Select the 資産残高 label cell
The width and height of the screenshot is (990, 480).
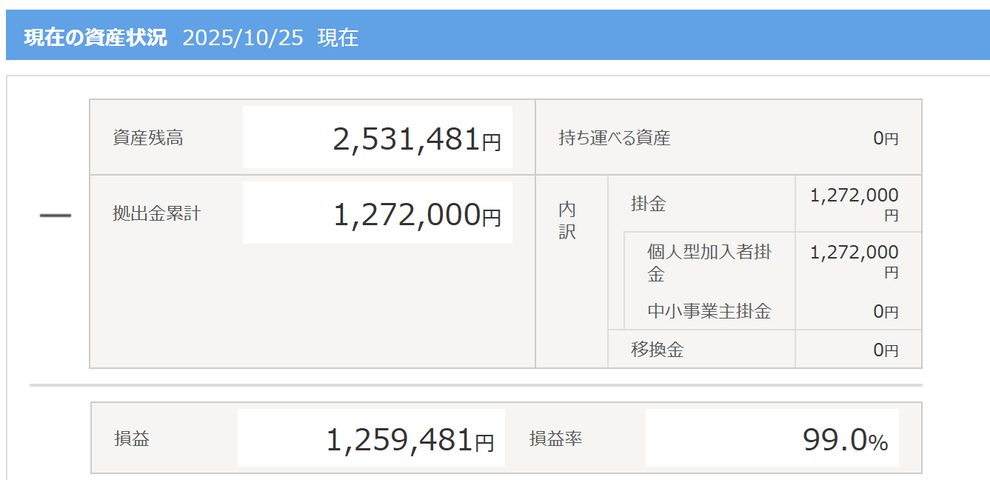coord(148,138)
